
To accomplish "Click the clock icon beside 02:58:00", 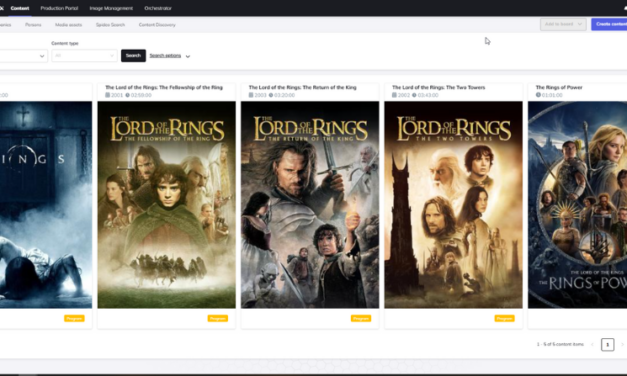I will 128,95.
